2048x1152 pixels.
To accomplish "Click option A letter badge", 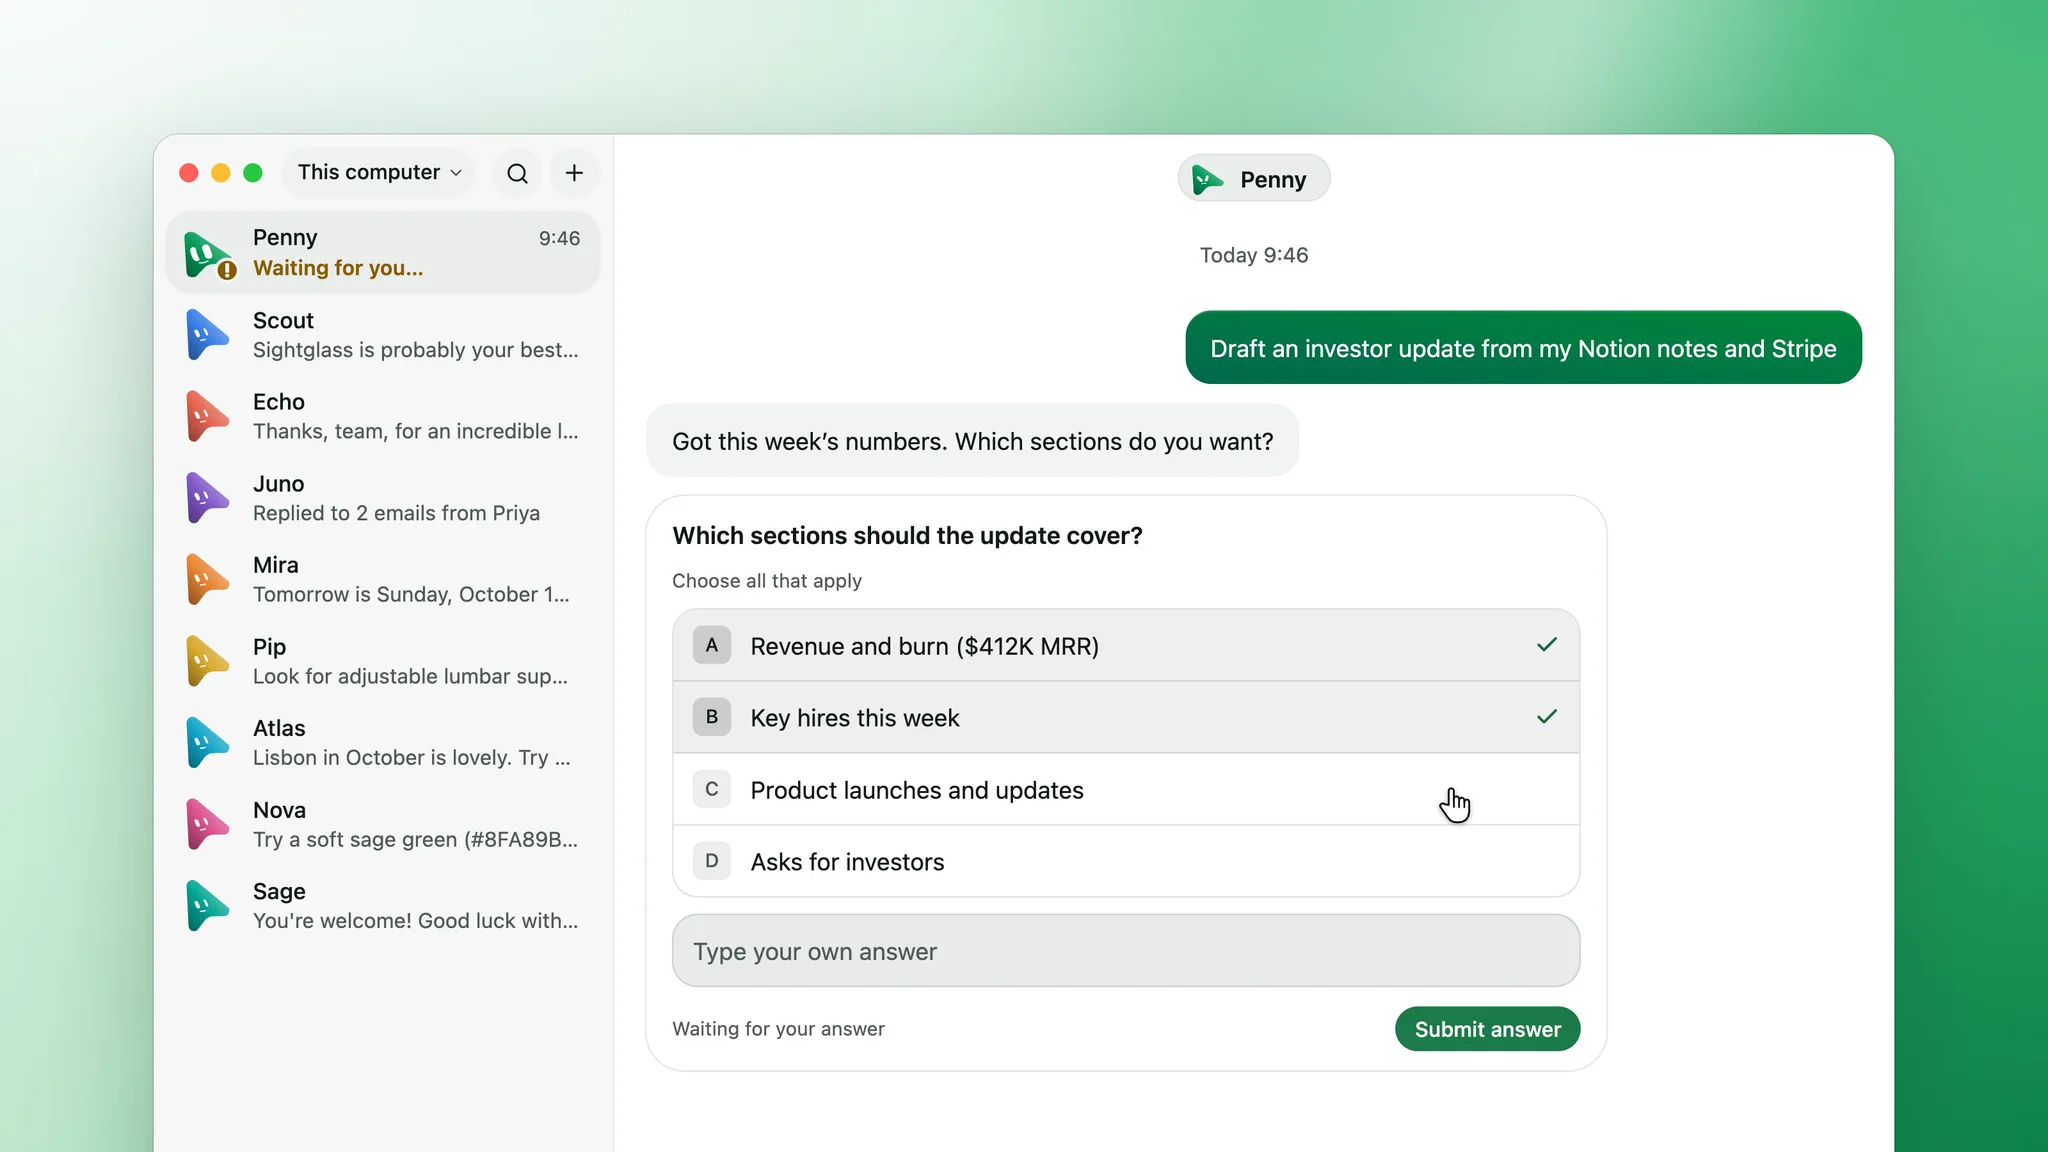I will point(712,645).
